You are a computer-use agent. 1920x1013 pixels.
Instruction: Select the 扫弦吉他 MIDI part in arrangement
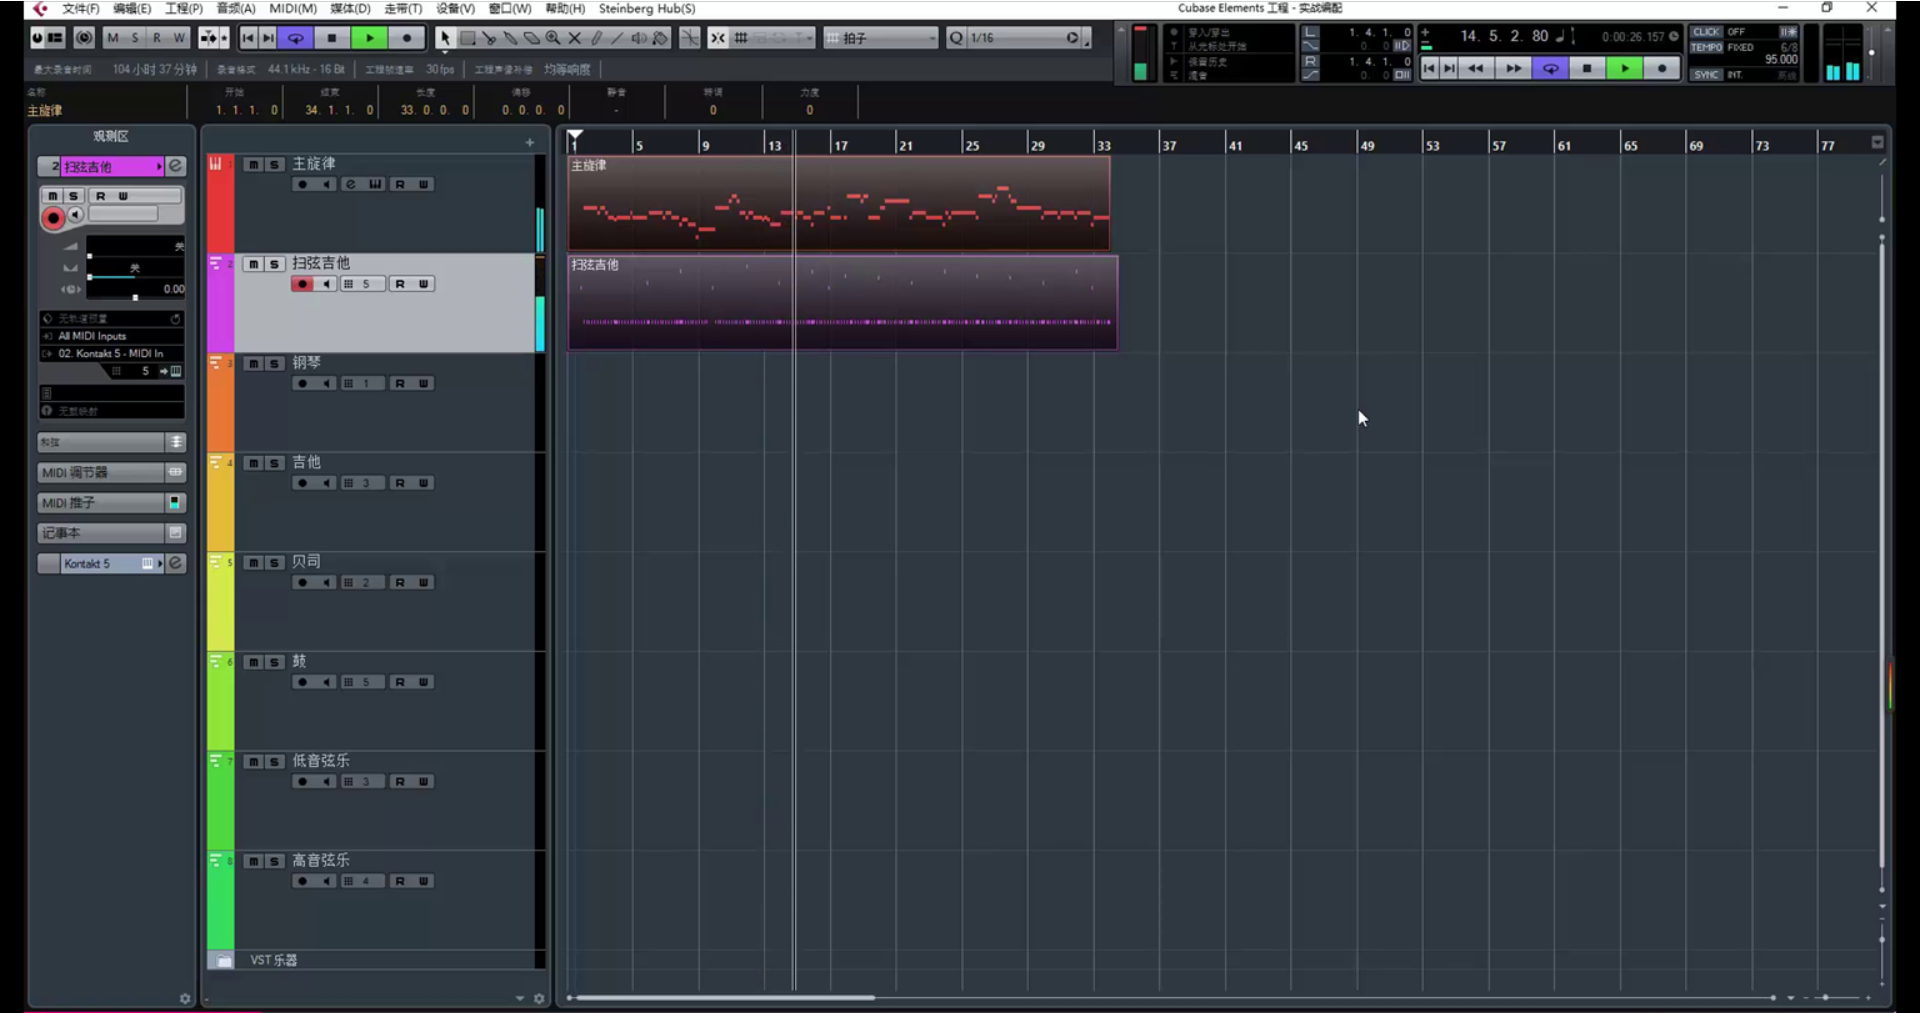pyautogui.click(x=843, y=302)
